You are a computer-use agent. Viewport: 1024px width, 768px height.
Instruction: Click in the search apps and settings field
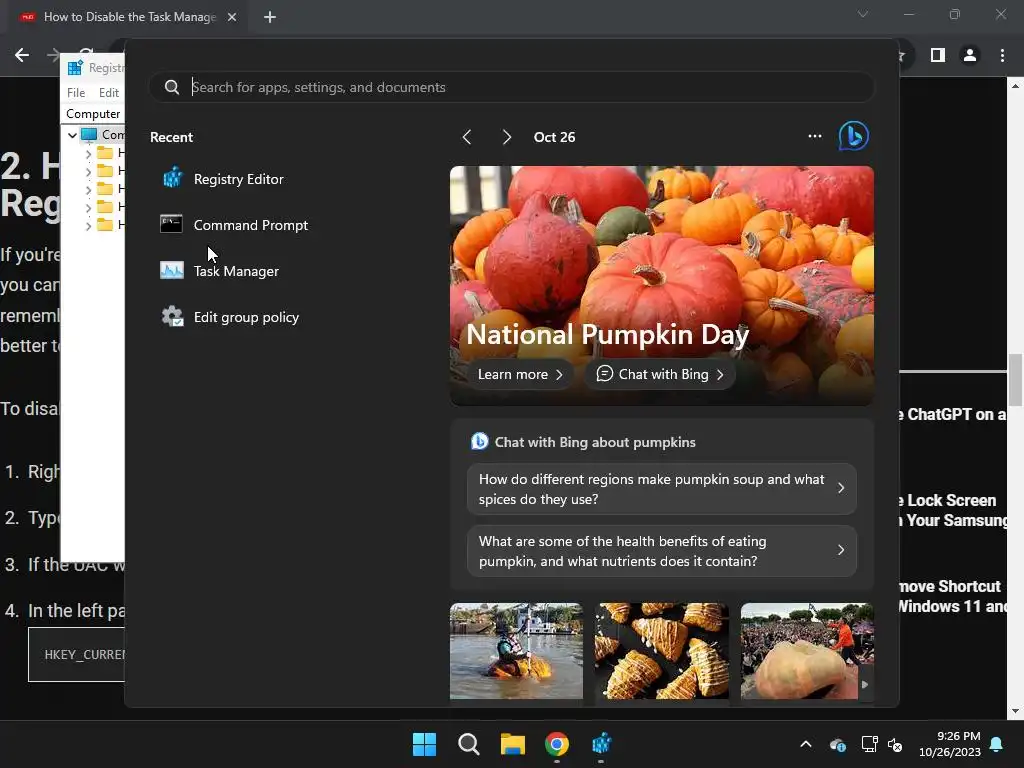511,88
